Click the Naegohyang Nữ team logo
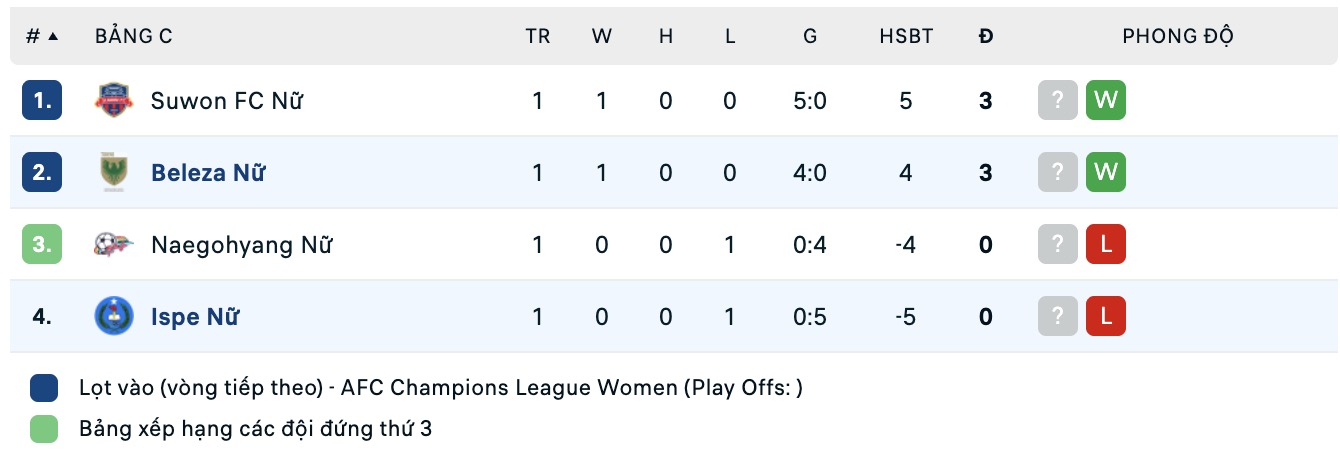 click(113, 245)
